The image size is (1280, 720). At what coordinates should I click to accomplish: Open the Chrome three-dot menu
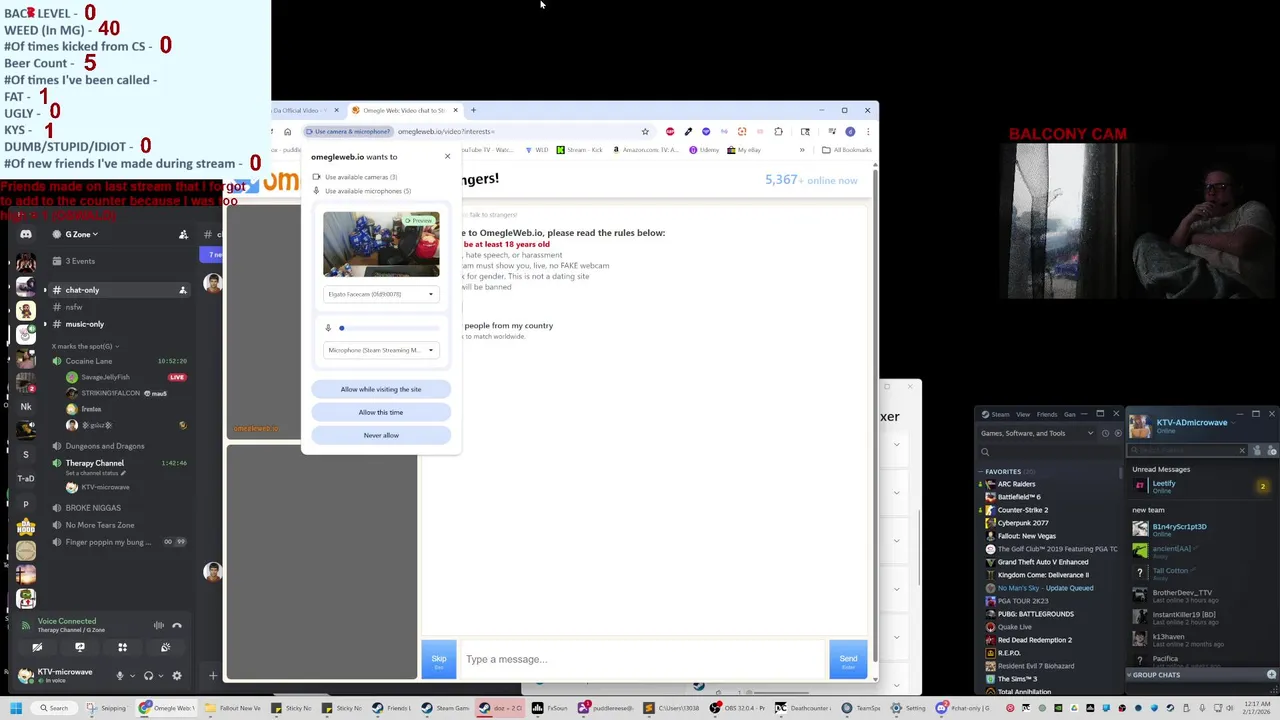867,131
